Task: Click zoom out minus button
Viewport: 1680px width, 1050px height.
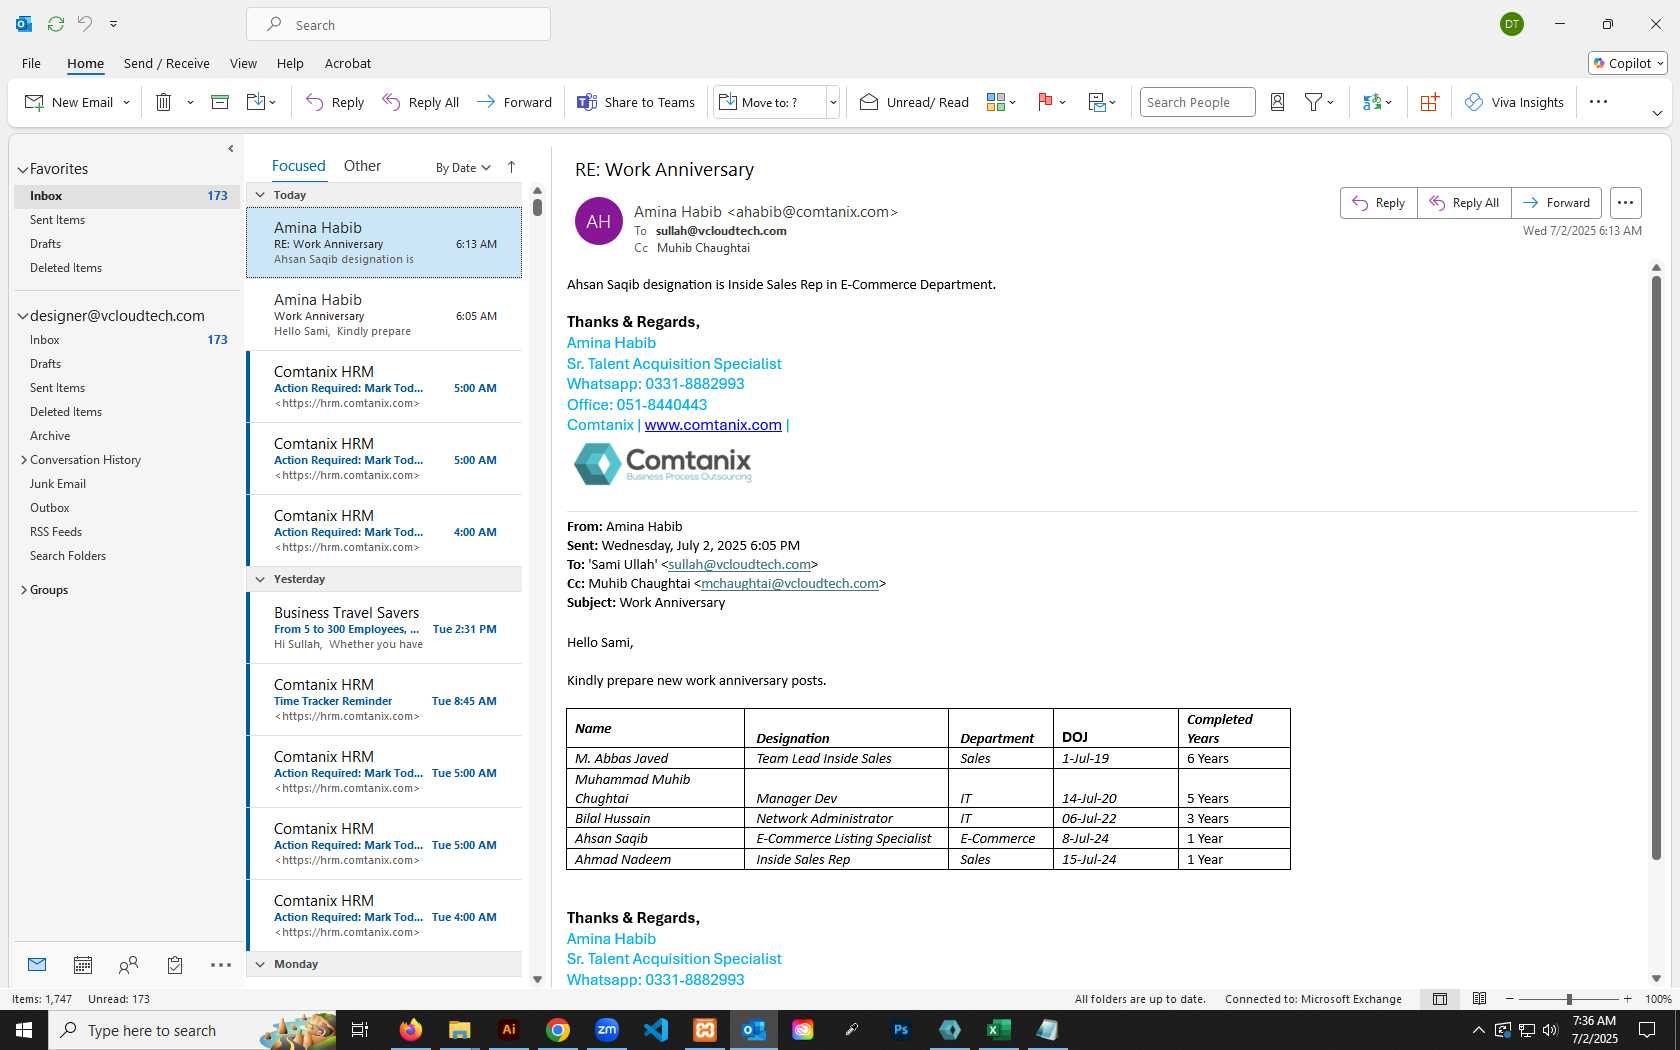Action: click(x=1510, y=999)
